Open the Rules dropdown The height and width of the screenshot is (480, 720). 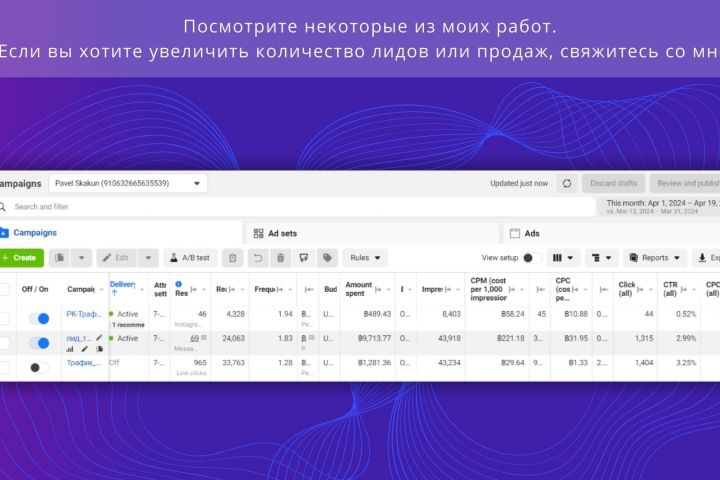click(x=365, y=258)
